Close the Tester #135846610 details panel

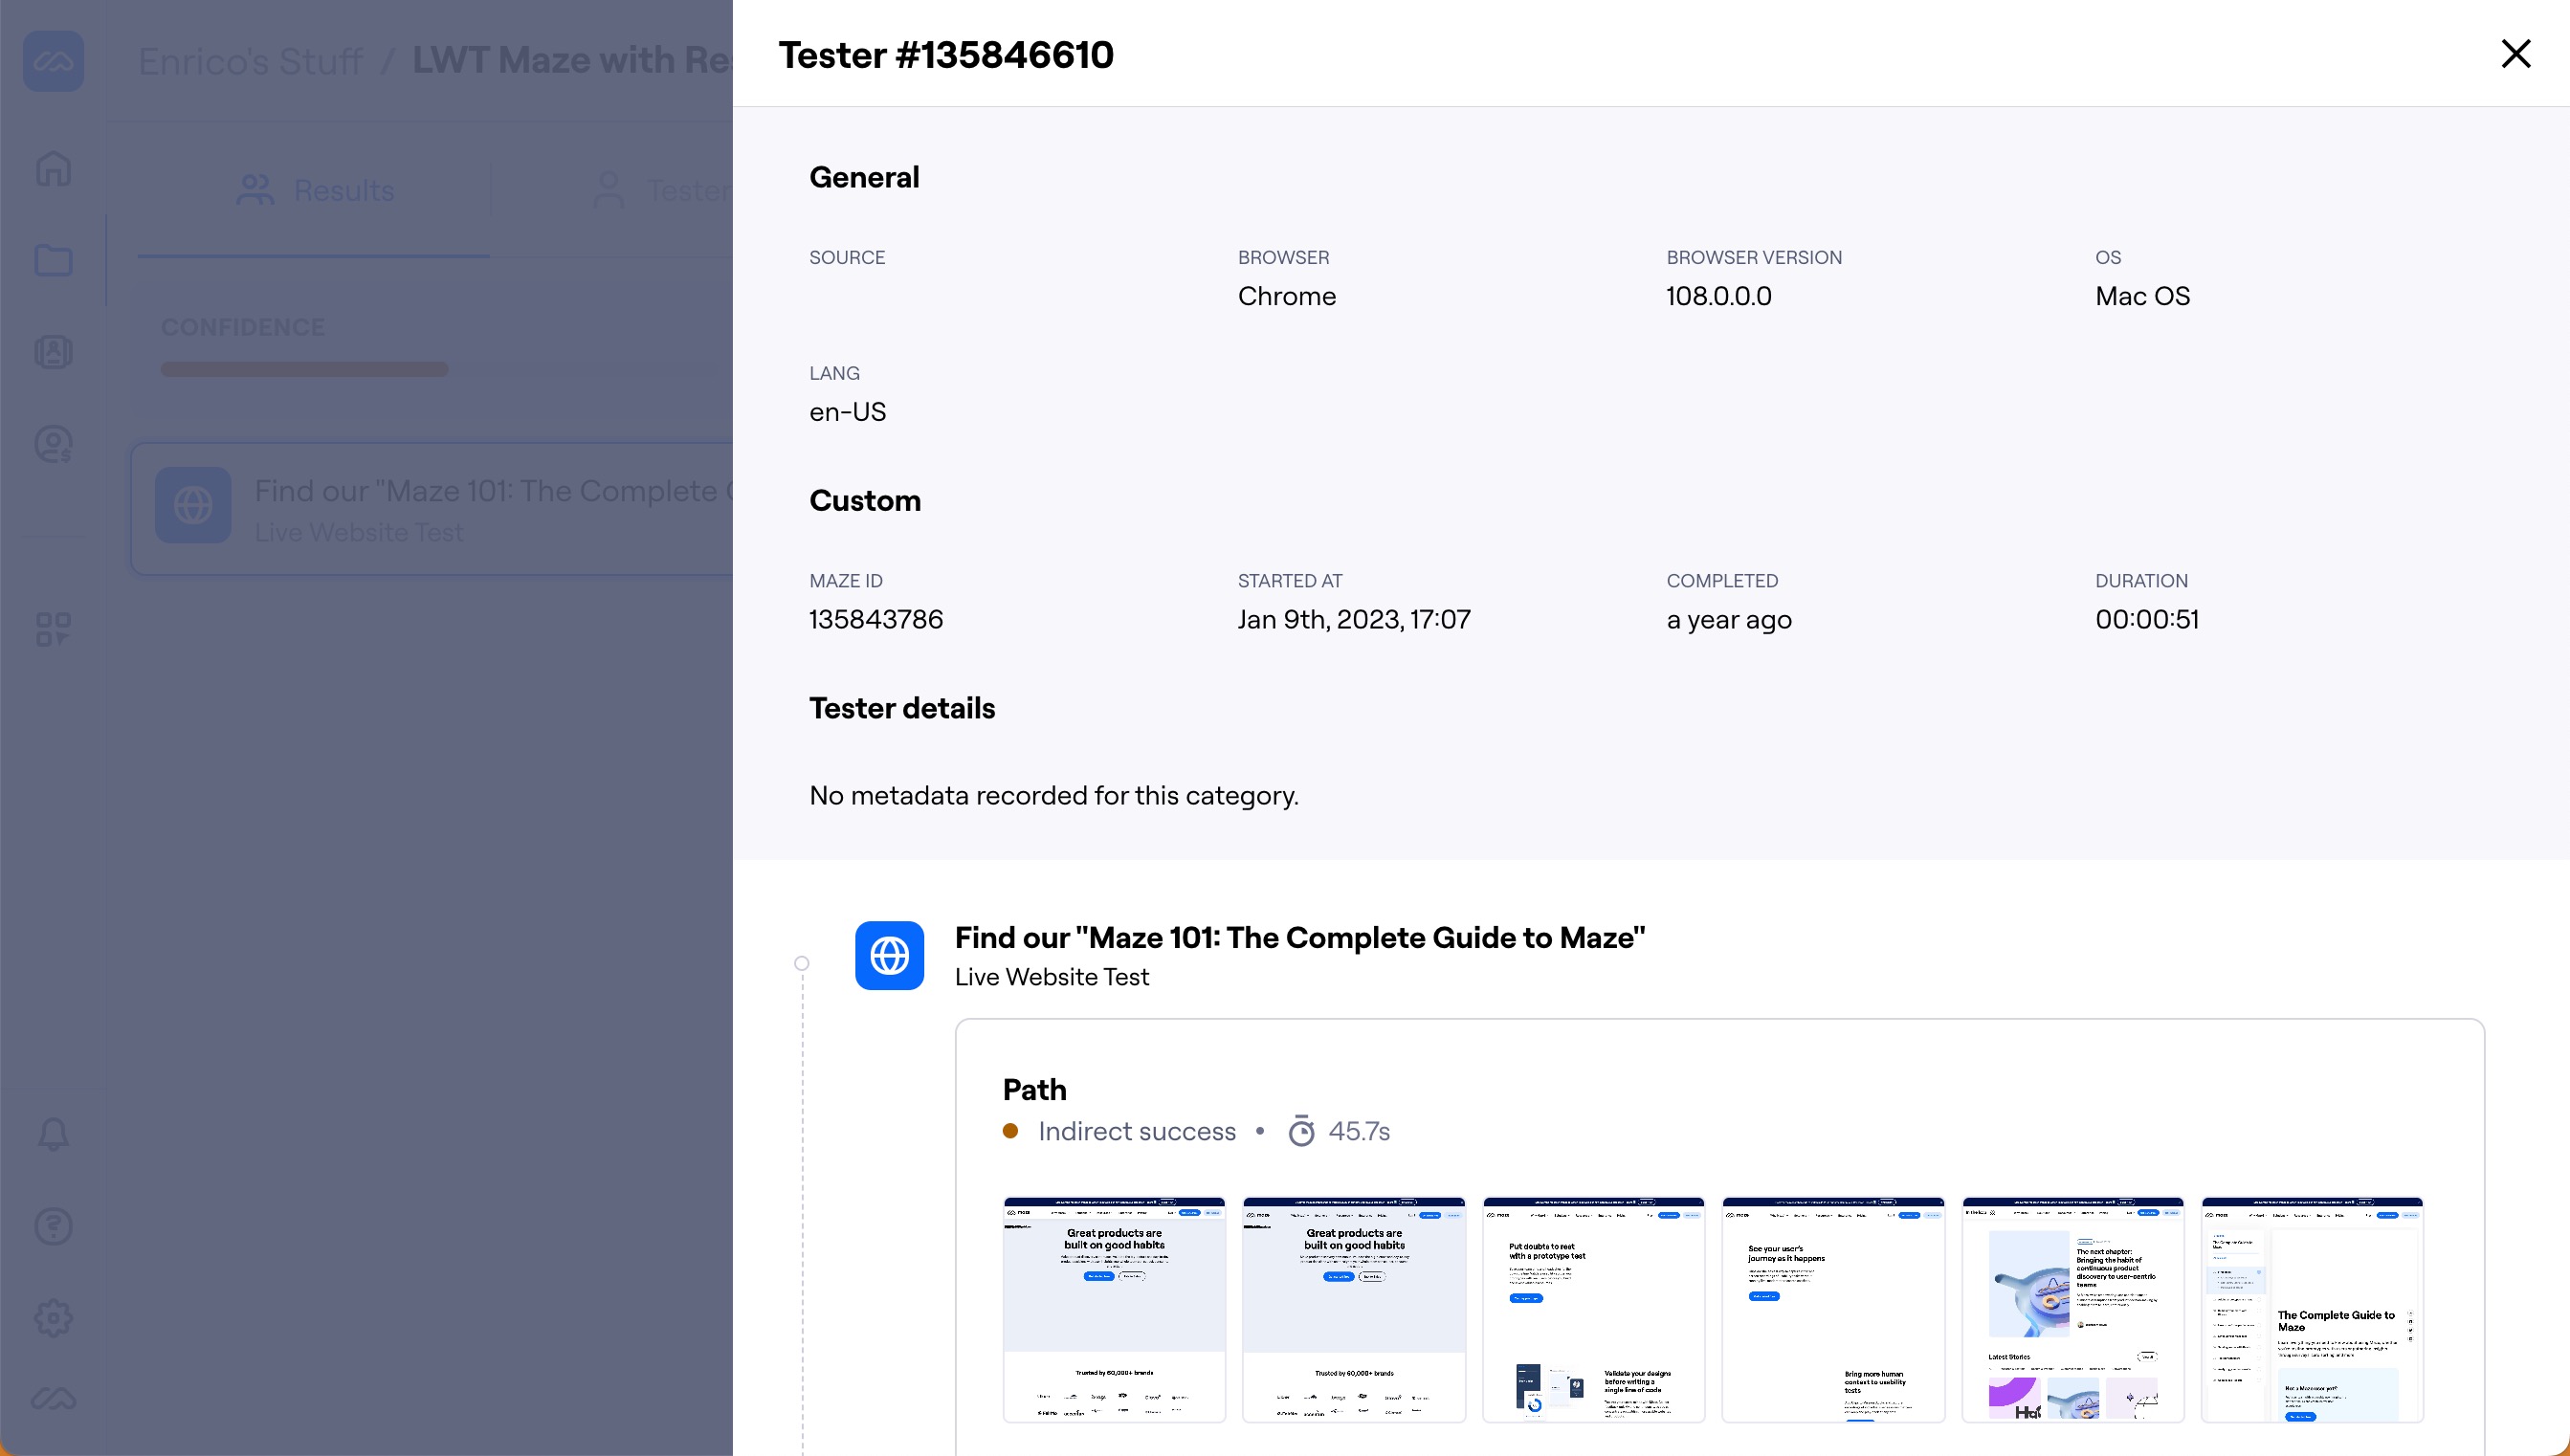2516,54
